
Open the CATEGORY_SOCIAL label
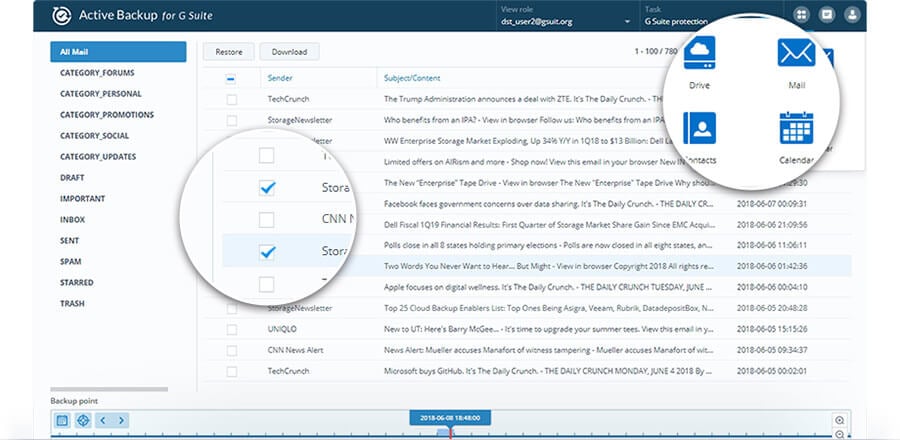click(94, 136)
